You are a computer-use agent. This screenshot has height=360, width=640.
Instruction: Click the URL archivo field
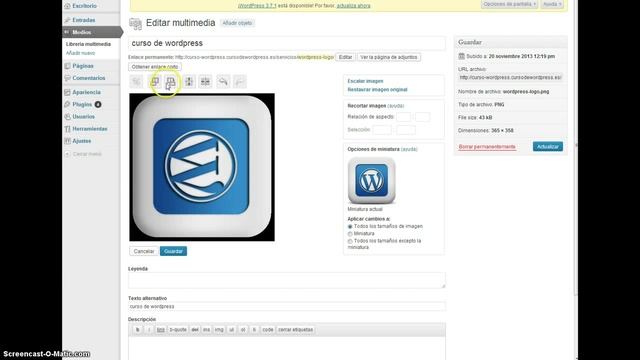coord(510,78)
